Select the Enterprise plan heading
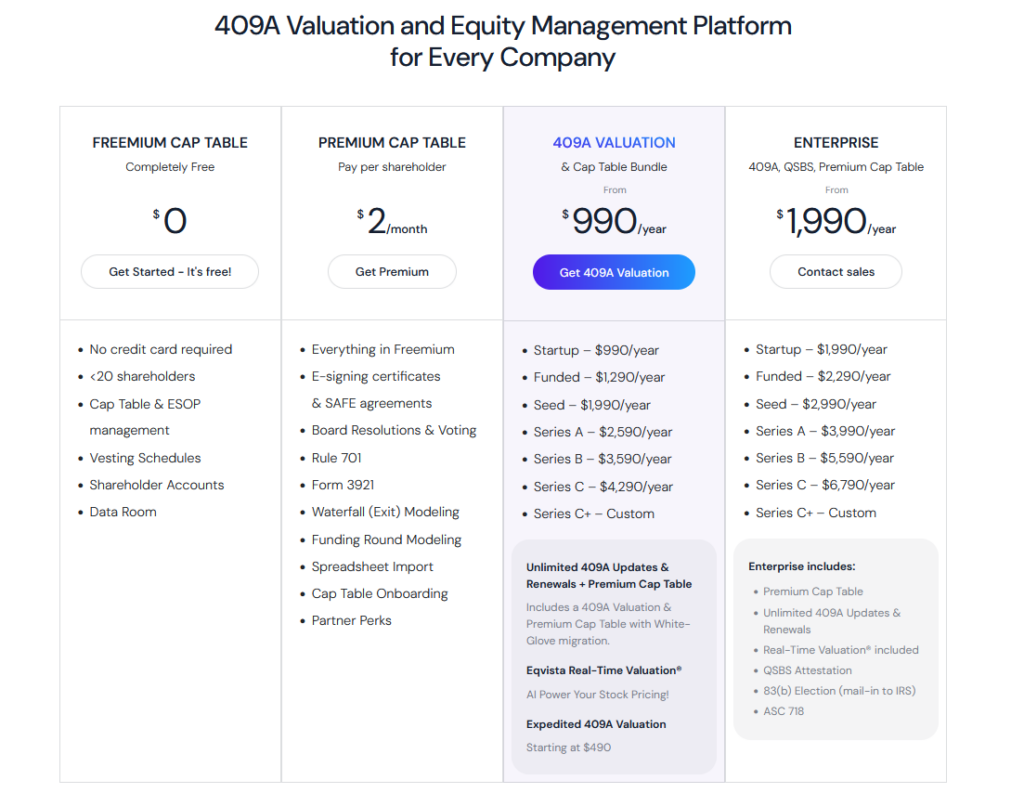 point(836,142)
